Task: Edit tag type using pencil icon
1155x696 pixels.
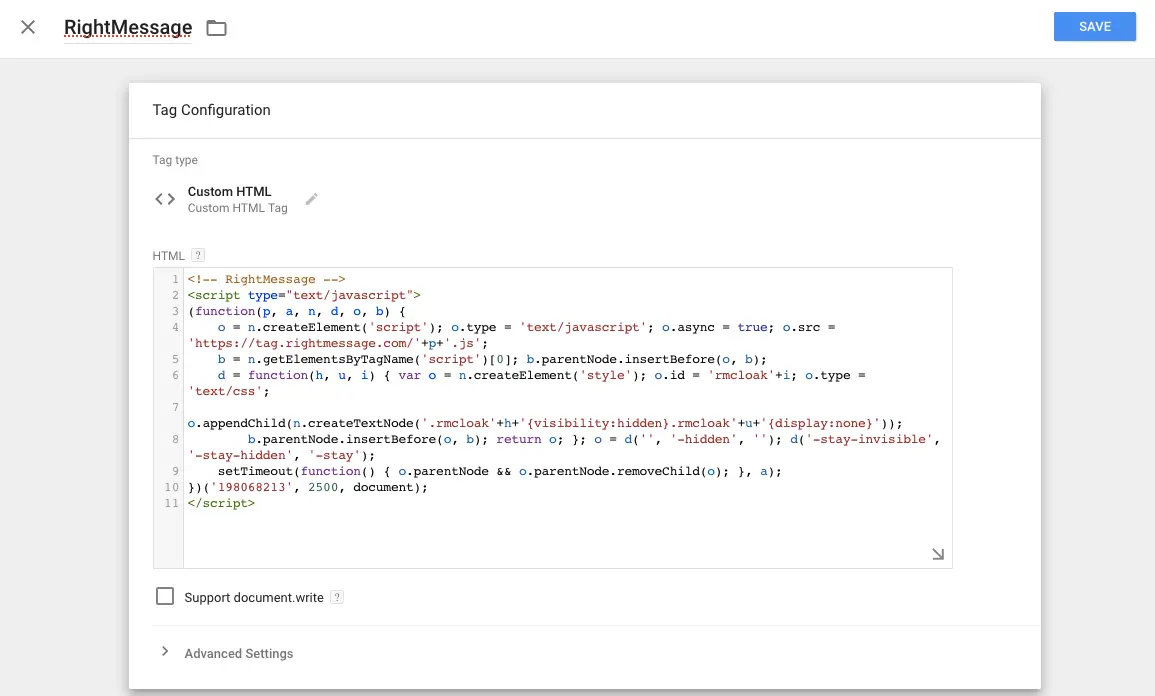Action: (x=312, y=199)
